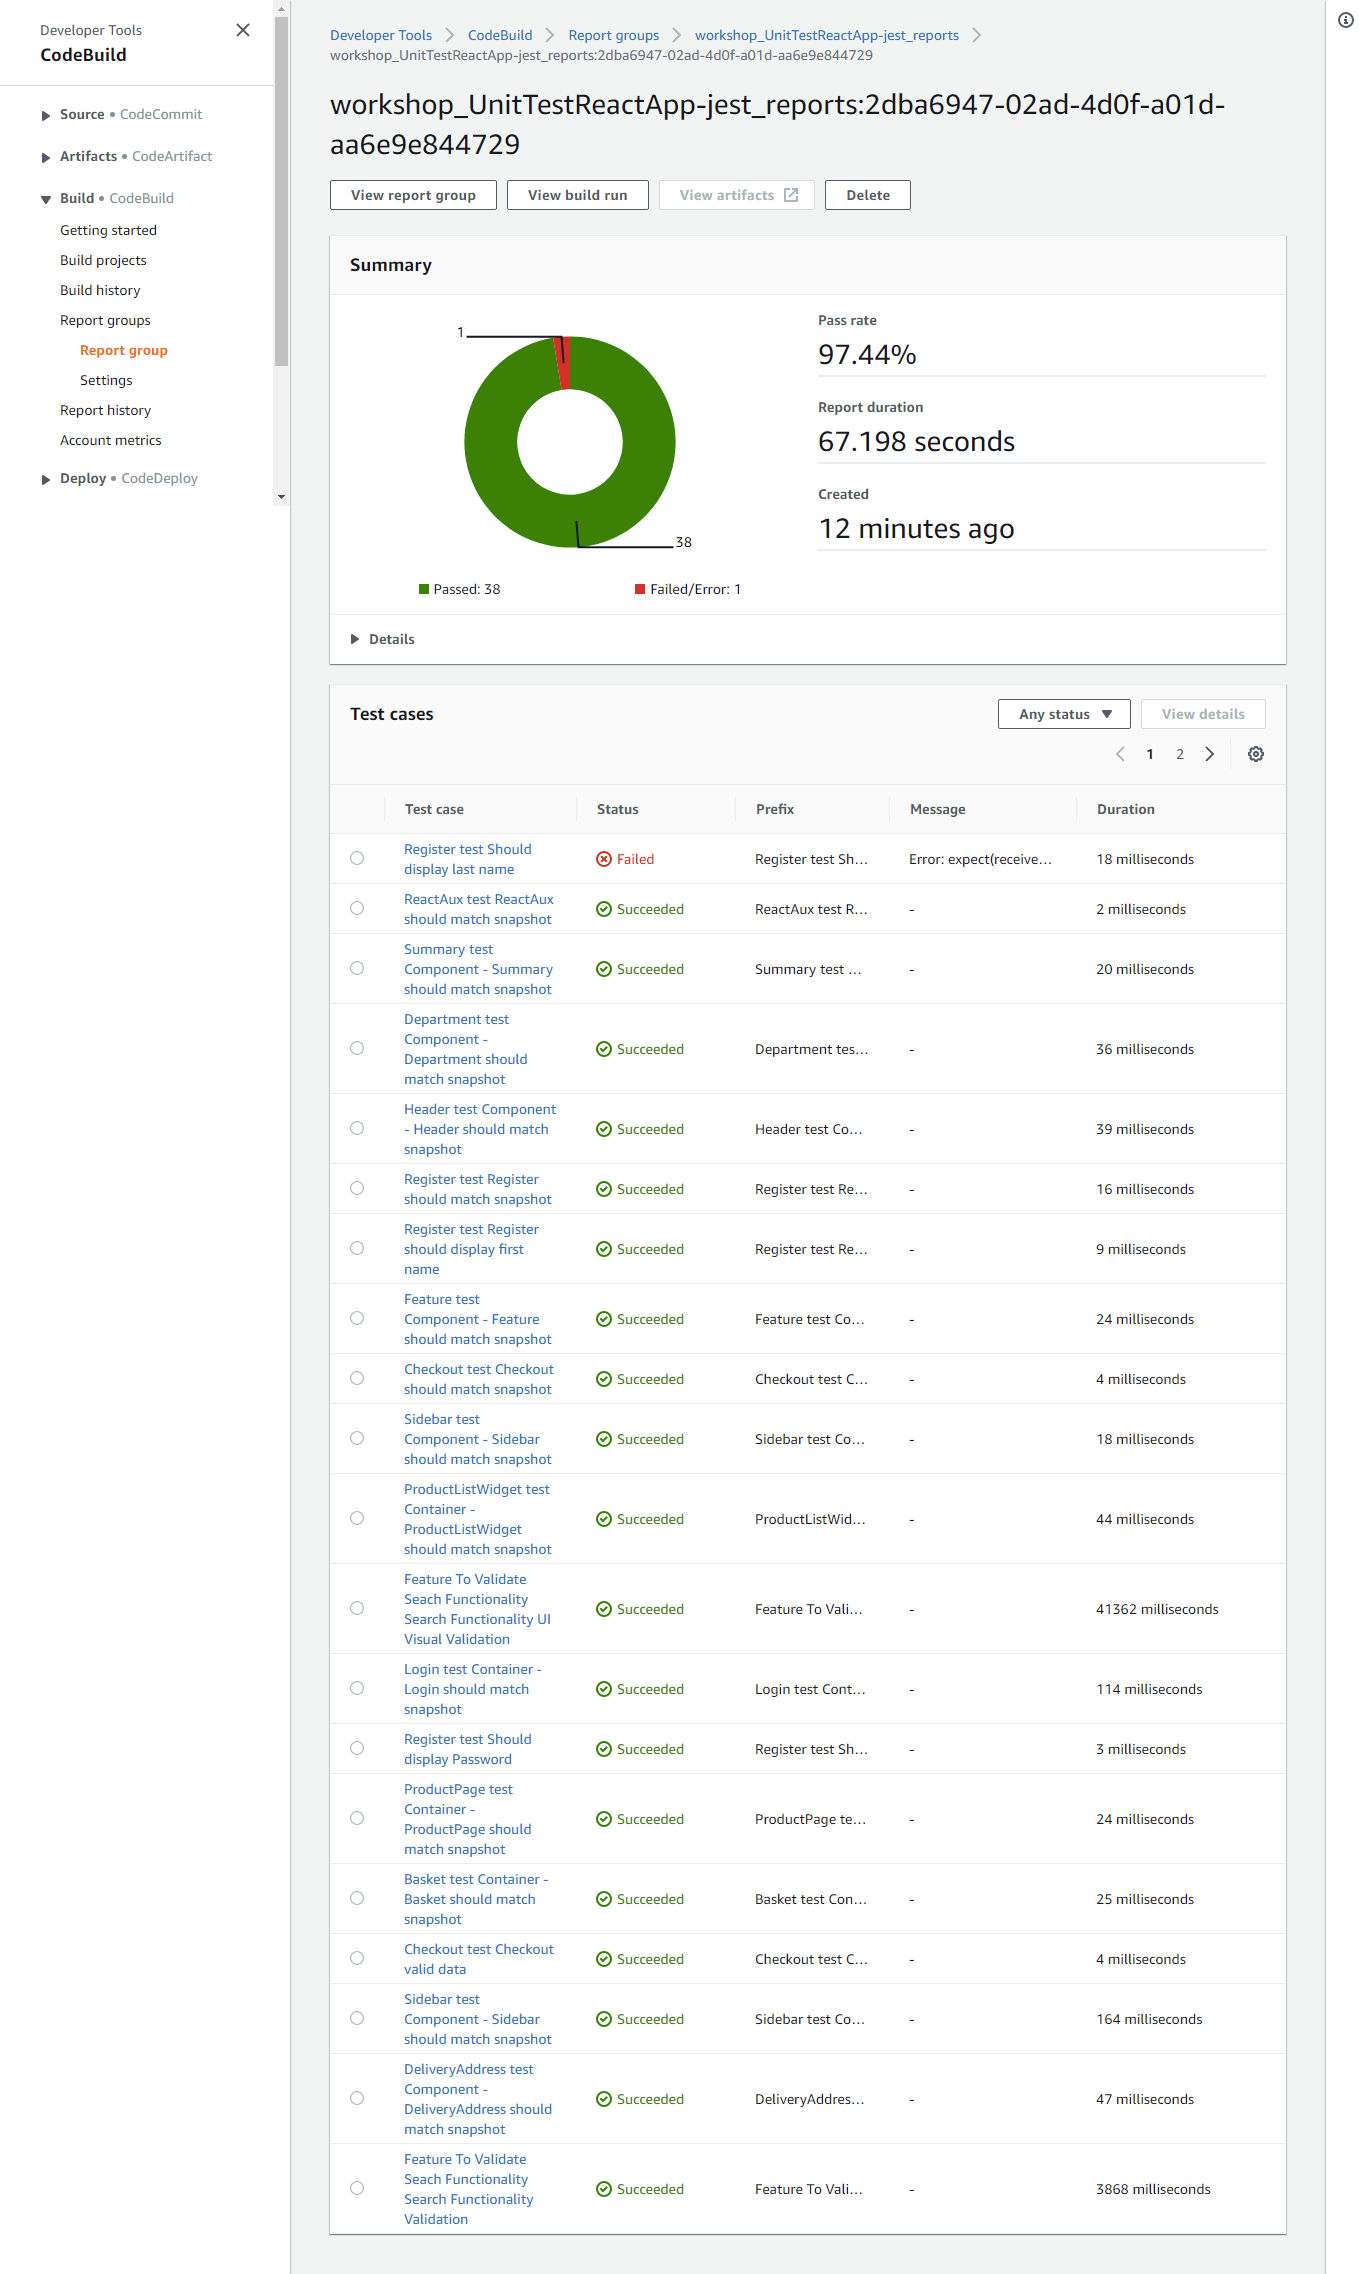Expand the Artifacts CodeArtifact section
Screen dimensions: 1366x2274
(x=46, y=157)
